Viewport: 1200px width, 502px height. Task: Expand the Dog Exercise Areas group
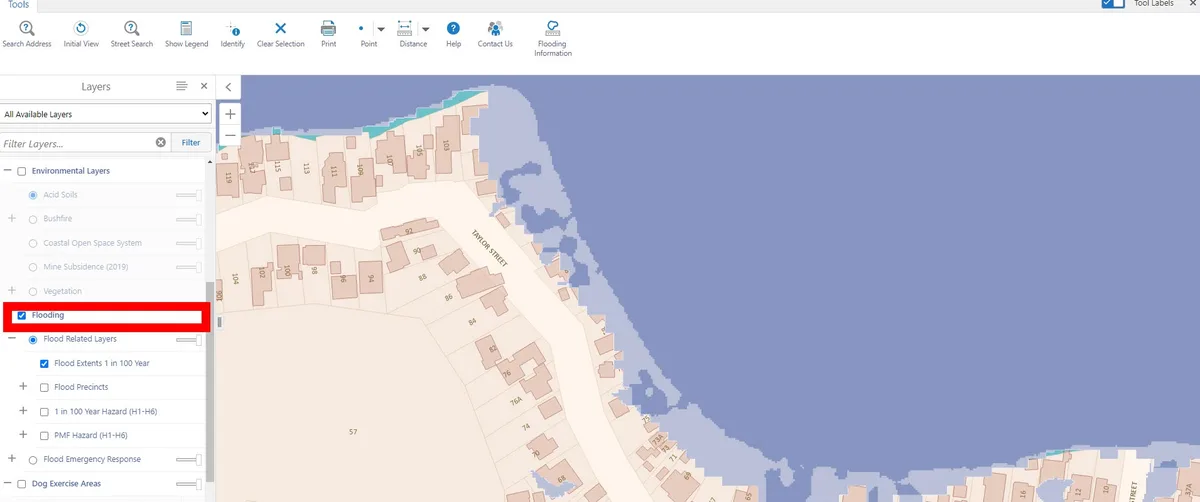pos(8,483)
